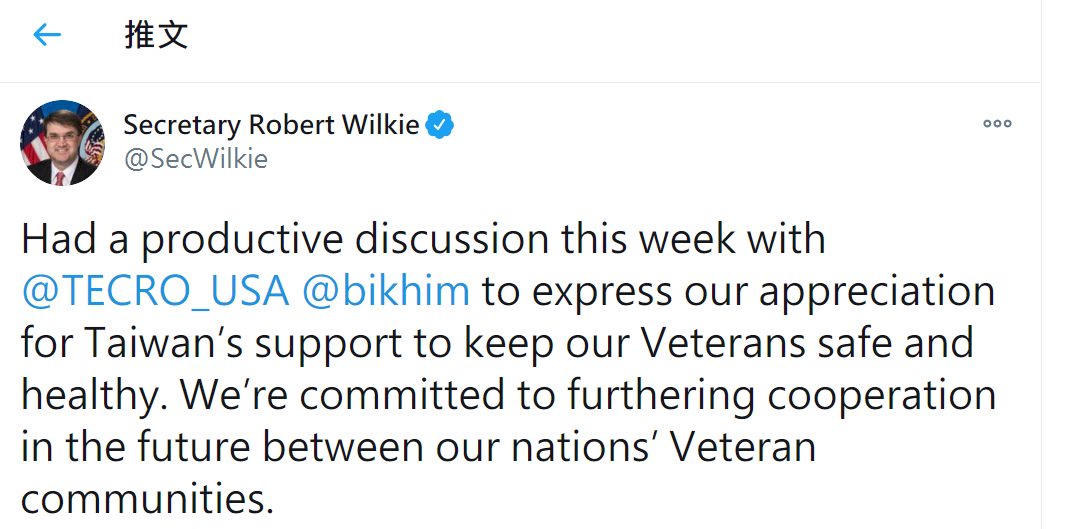Open the three-dot more options menu
Image resolution: width=1071 pixels, height=529 pixels.
click(x=997, y=124)
